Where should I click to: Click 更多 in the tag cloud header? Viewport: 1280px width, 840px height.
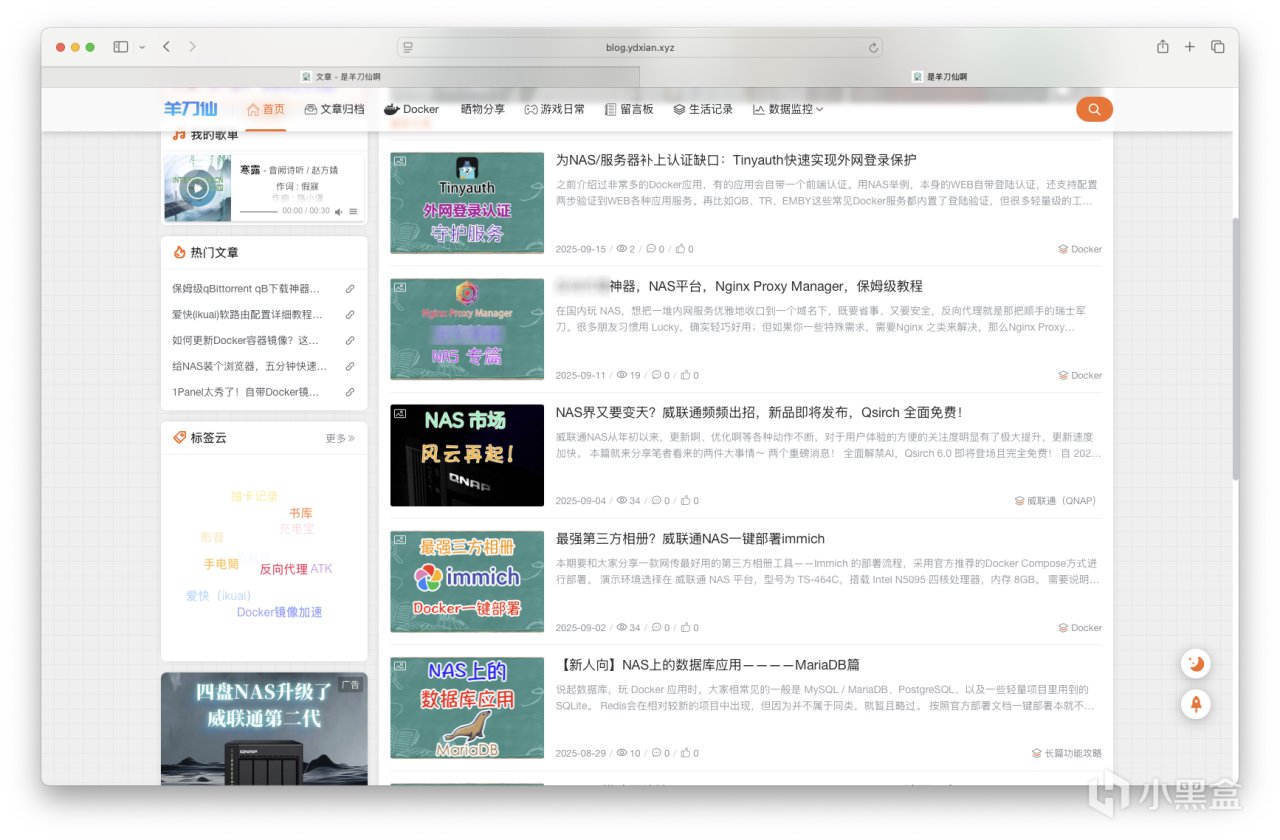[340, 438]
